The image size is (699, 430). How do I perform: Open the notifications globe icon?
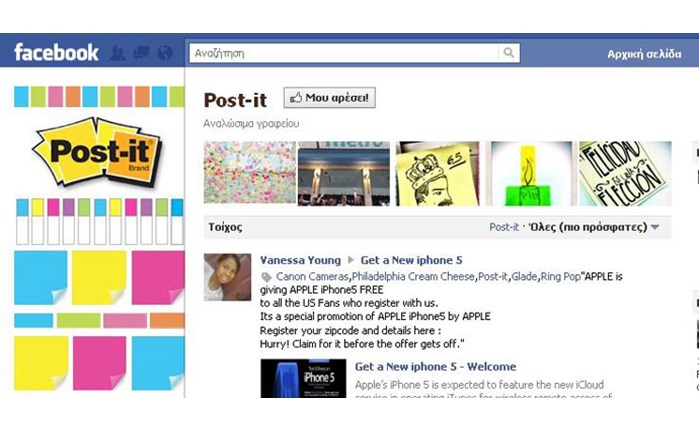[165, 53]
